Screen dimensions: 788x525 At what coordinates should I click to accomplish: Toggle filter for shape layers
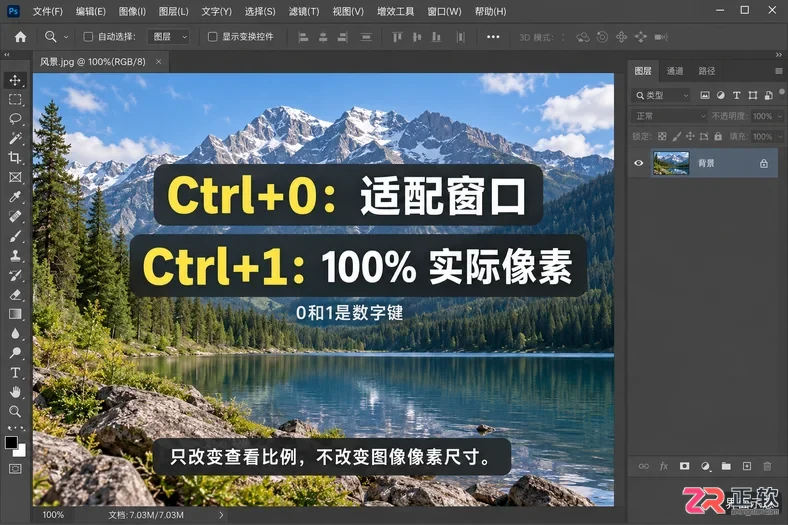point(752,95)
